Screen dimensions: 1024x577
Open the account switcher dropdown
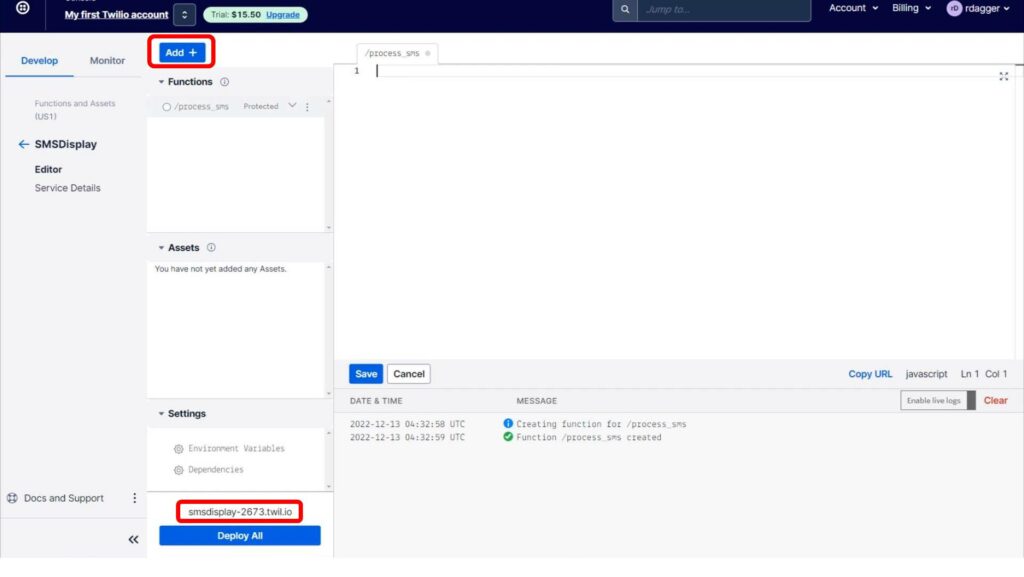click(x=185, y=14)
